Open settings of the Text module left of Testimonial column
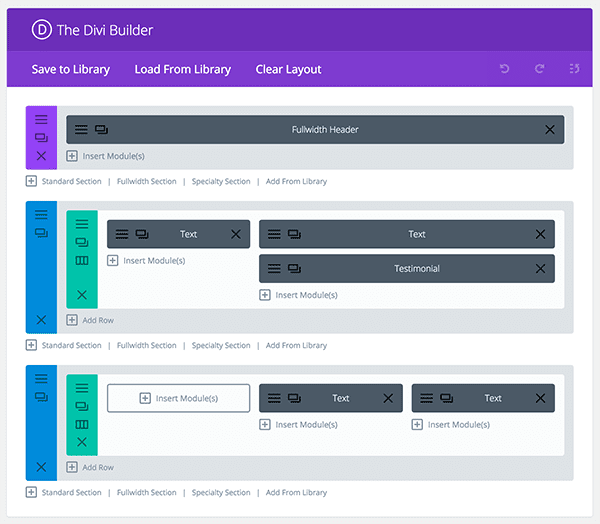The height and width of the screenshot is (524, 600). [x=122, y=234]
